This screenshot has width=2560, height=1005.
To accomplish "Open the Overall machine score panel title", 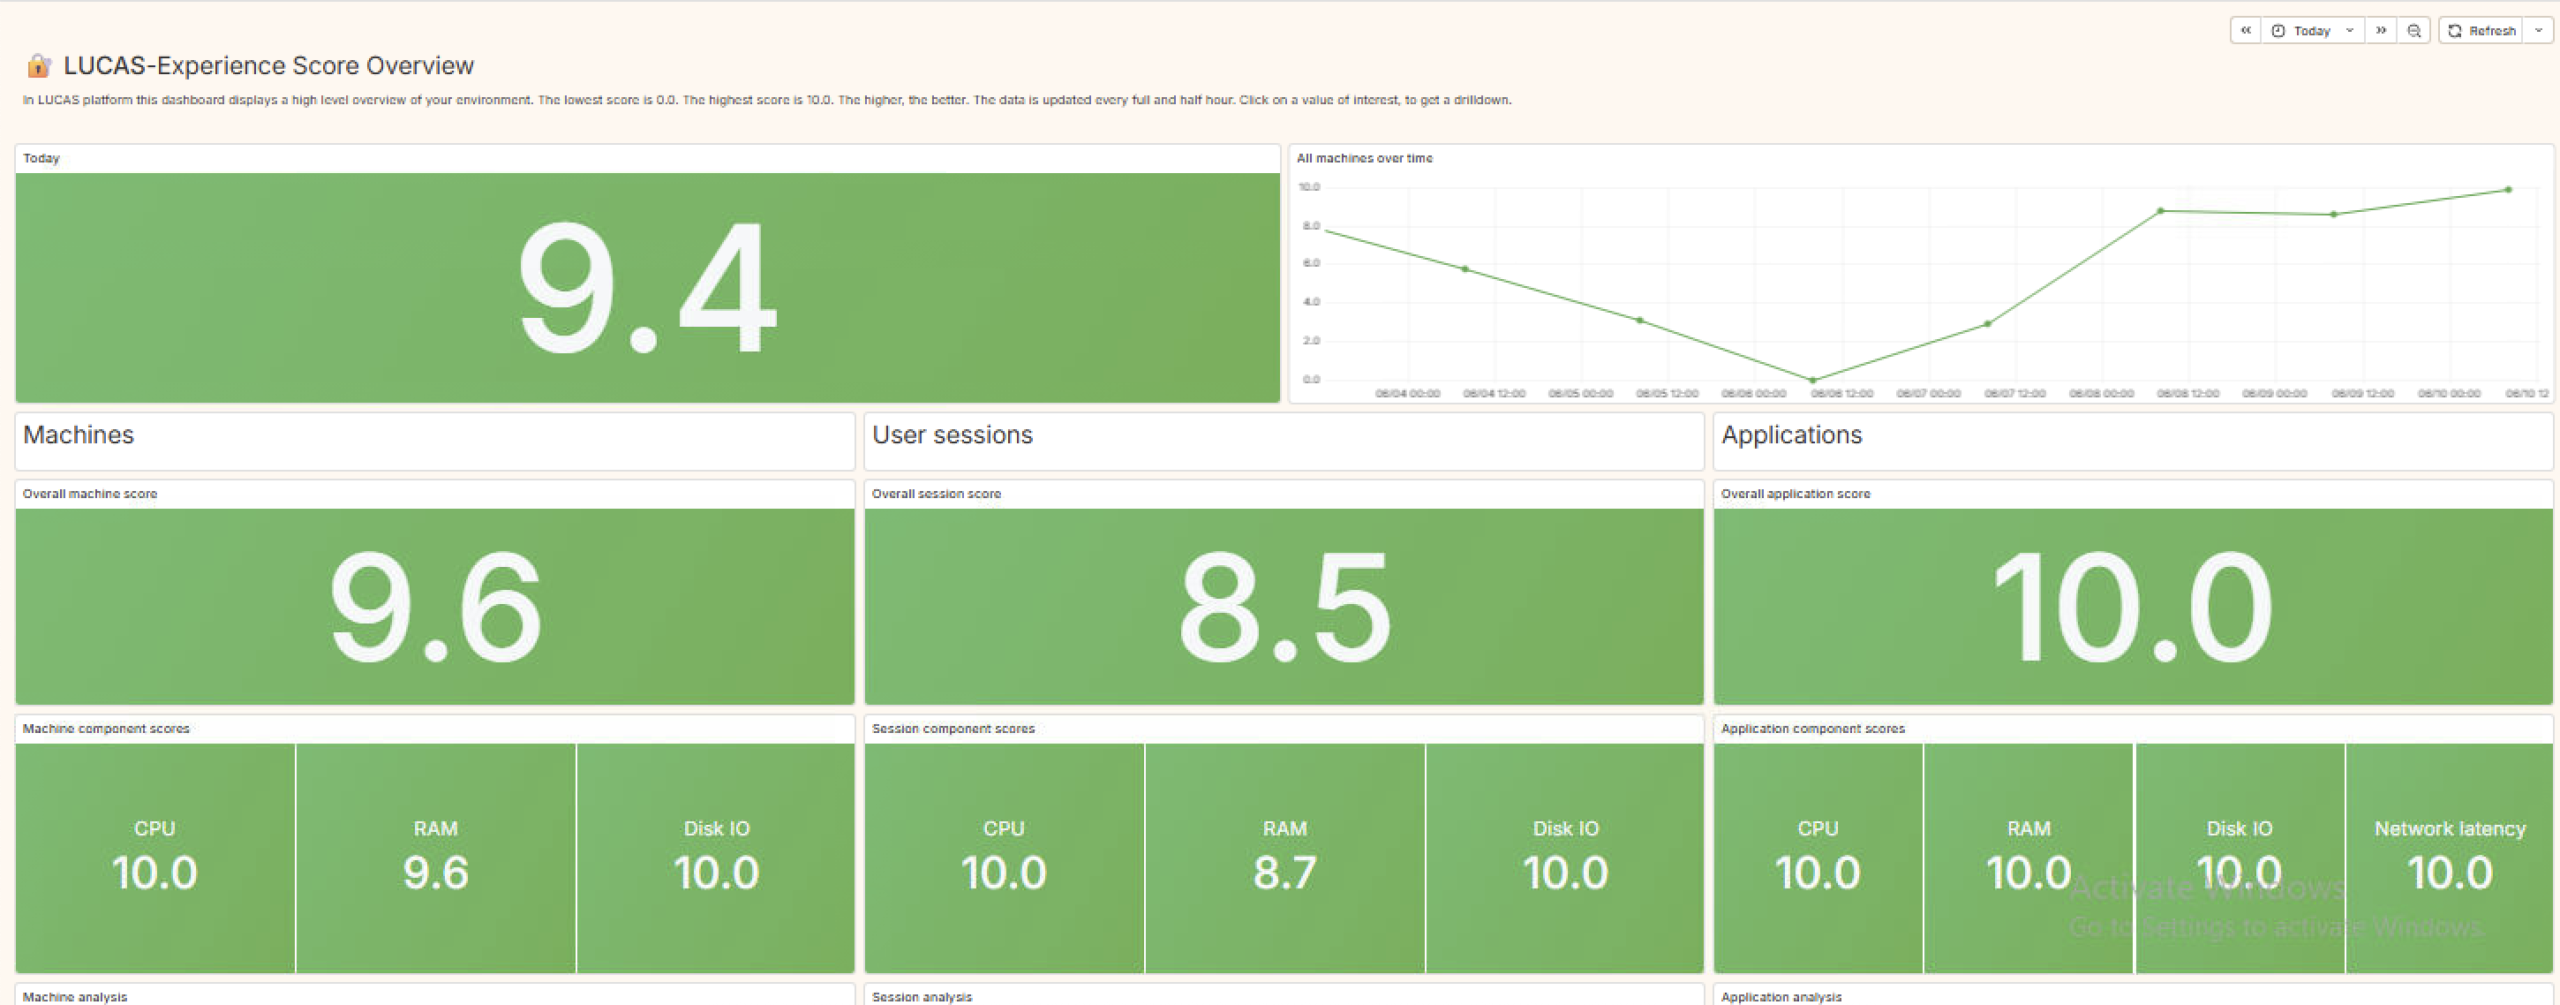I will tap(90, 494).
